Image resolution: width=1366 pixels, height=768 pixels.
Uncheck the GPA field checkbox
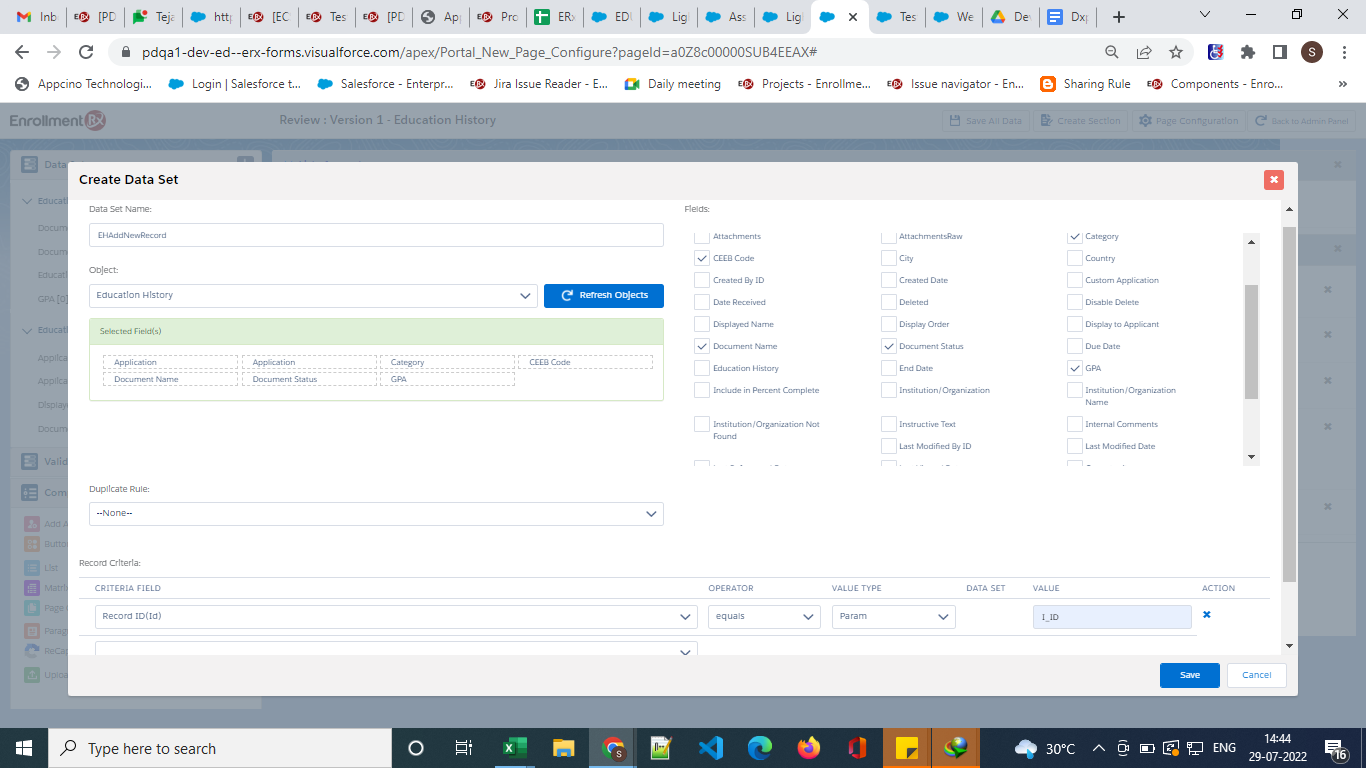pos(1074,368)
